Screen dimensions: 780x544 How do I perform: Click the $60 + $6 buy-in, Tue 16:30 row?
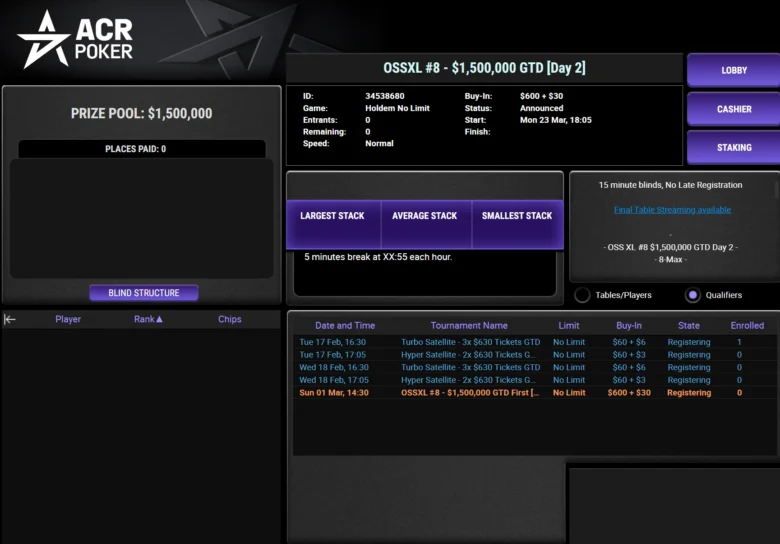pyautogui.click(x=629, y=342)
